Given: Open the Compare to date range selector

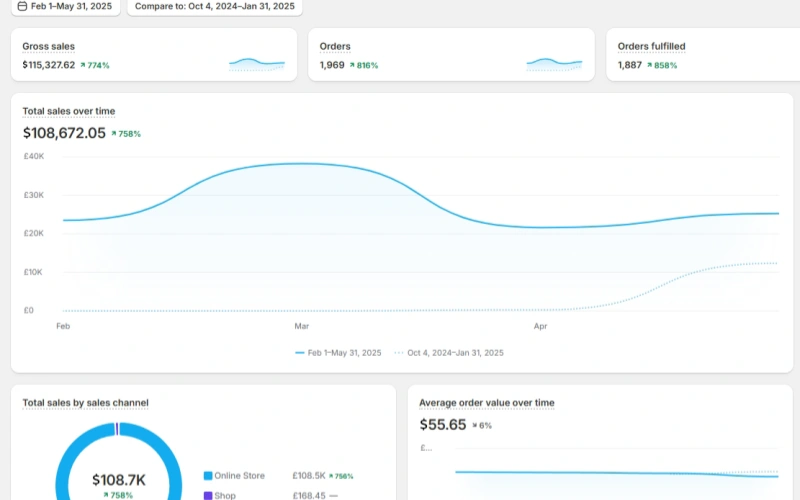Looking at the screenshot, I should [214, 7].
